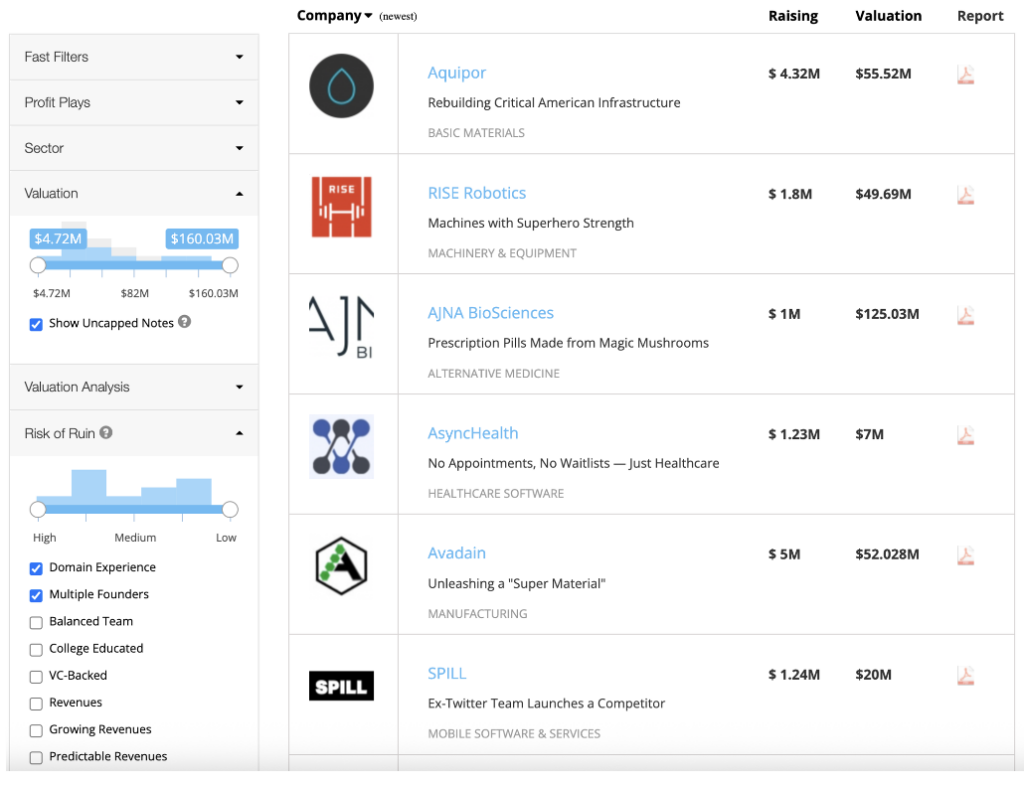Click the AJNA BioSciences logo

pos(342,327)
